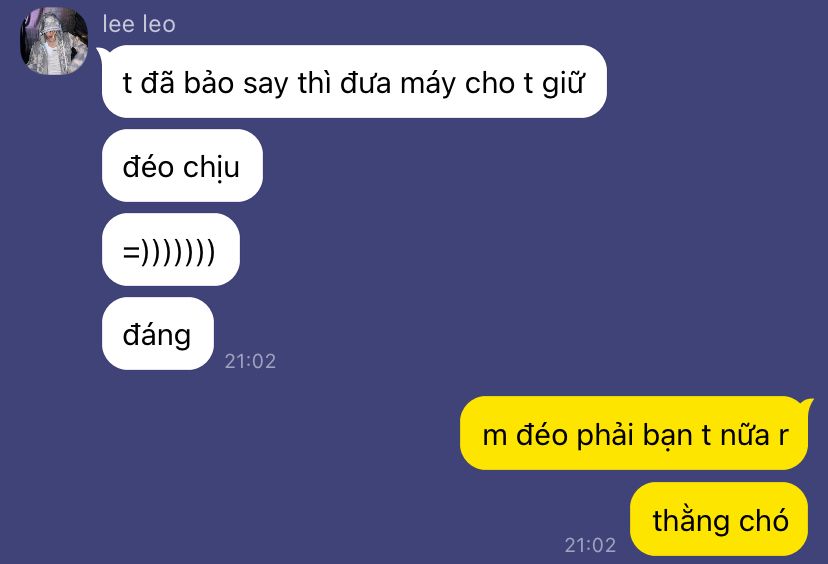Tap the 'đéo chịu' message bubble

click(182, 165)
